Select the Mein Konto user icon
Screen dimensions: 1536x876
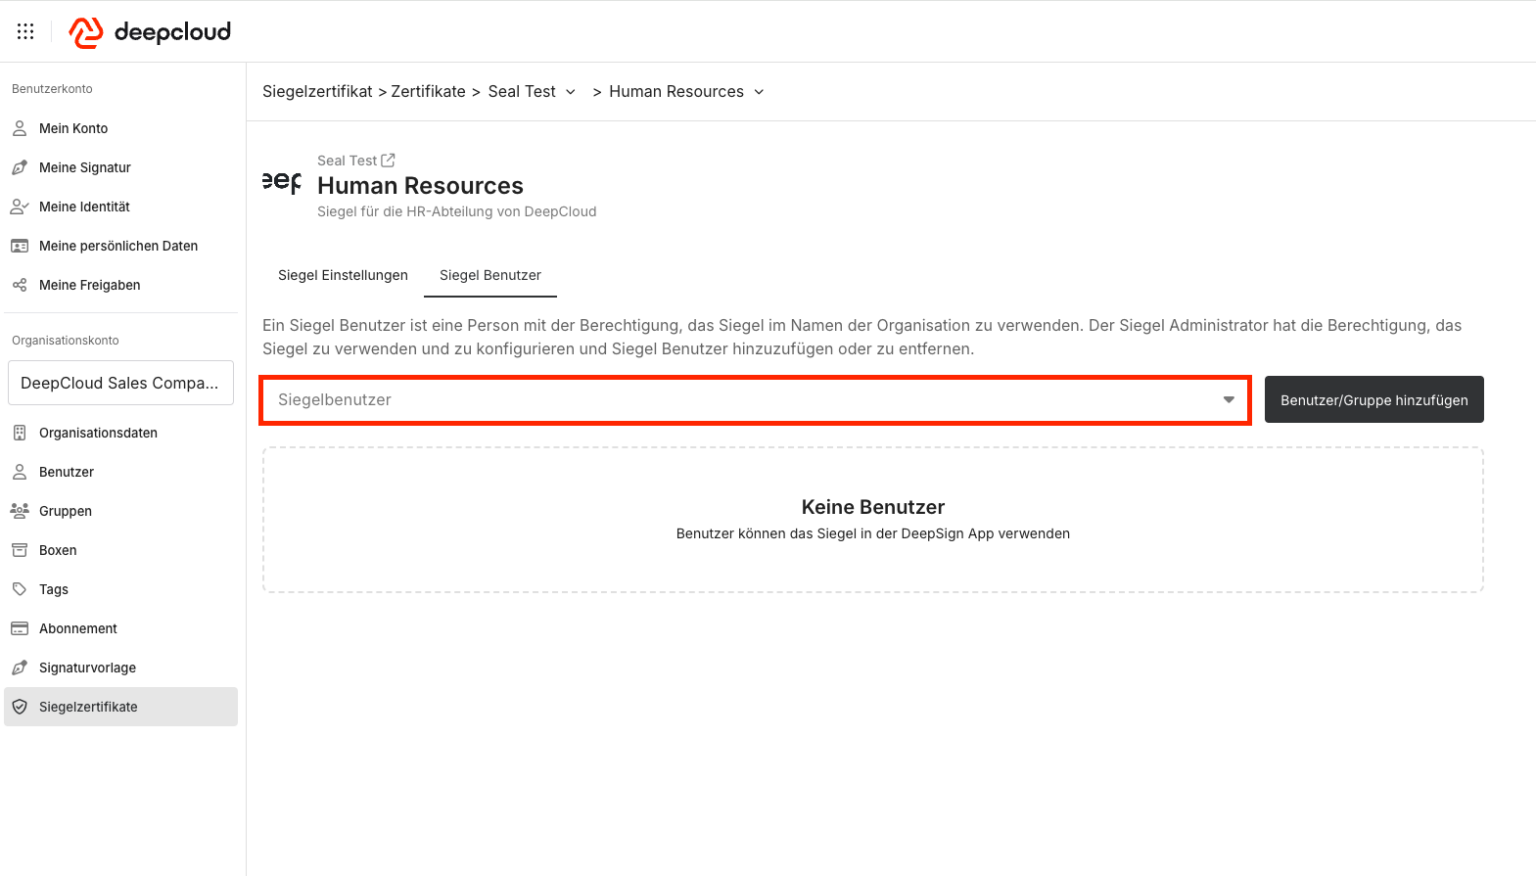point(18,128)
